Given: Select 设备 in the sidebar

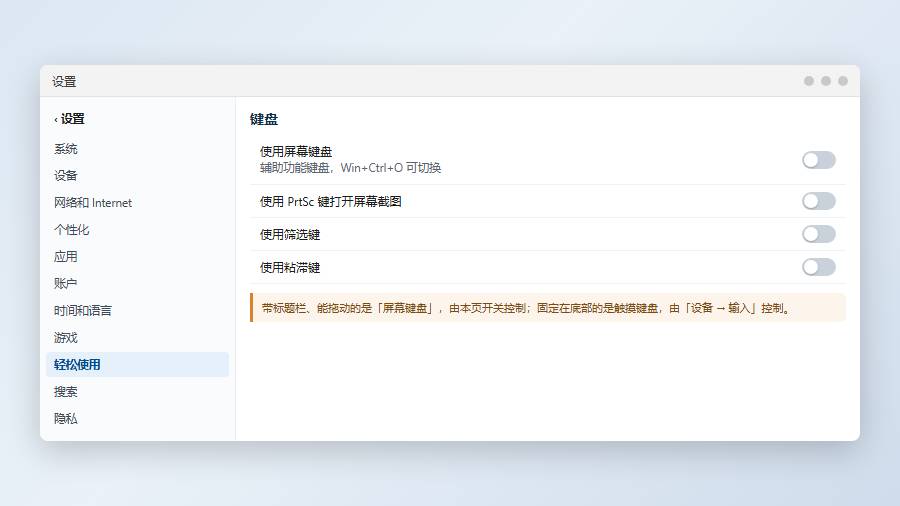Looking at the screenshot, I should [137, 176].
